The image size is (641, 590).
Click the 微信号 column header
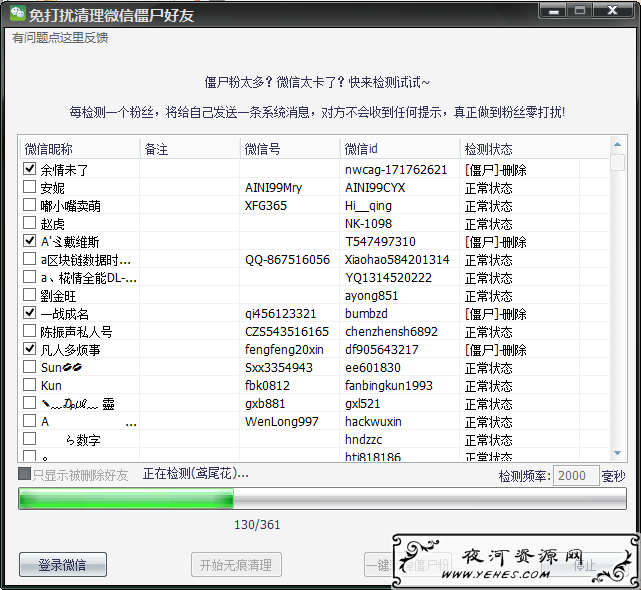pyautogui.click(x=290, y=149)
